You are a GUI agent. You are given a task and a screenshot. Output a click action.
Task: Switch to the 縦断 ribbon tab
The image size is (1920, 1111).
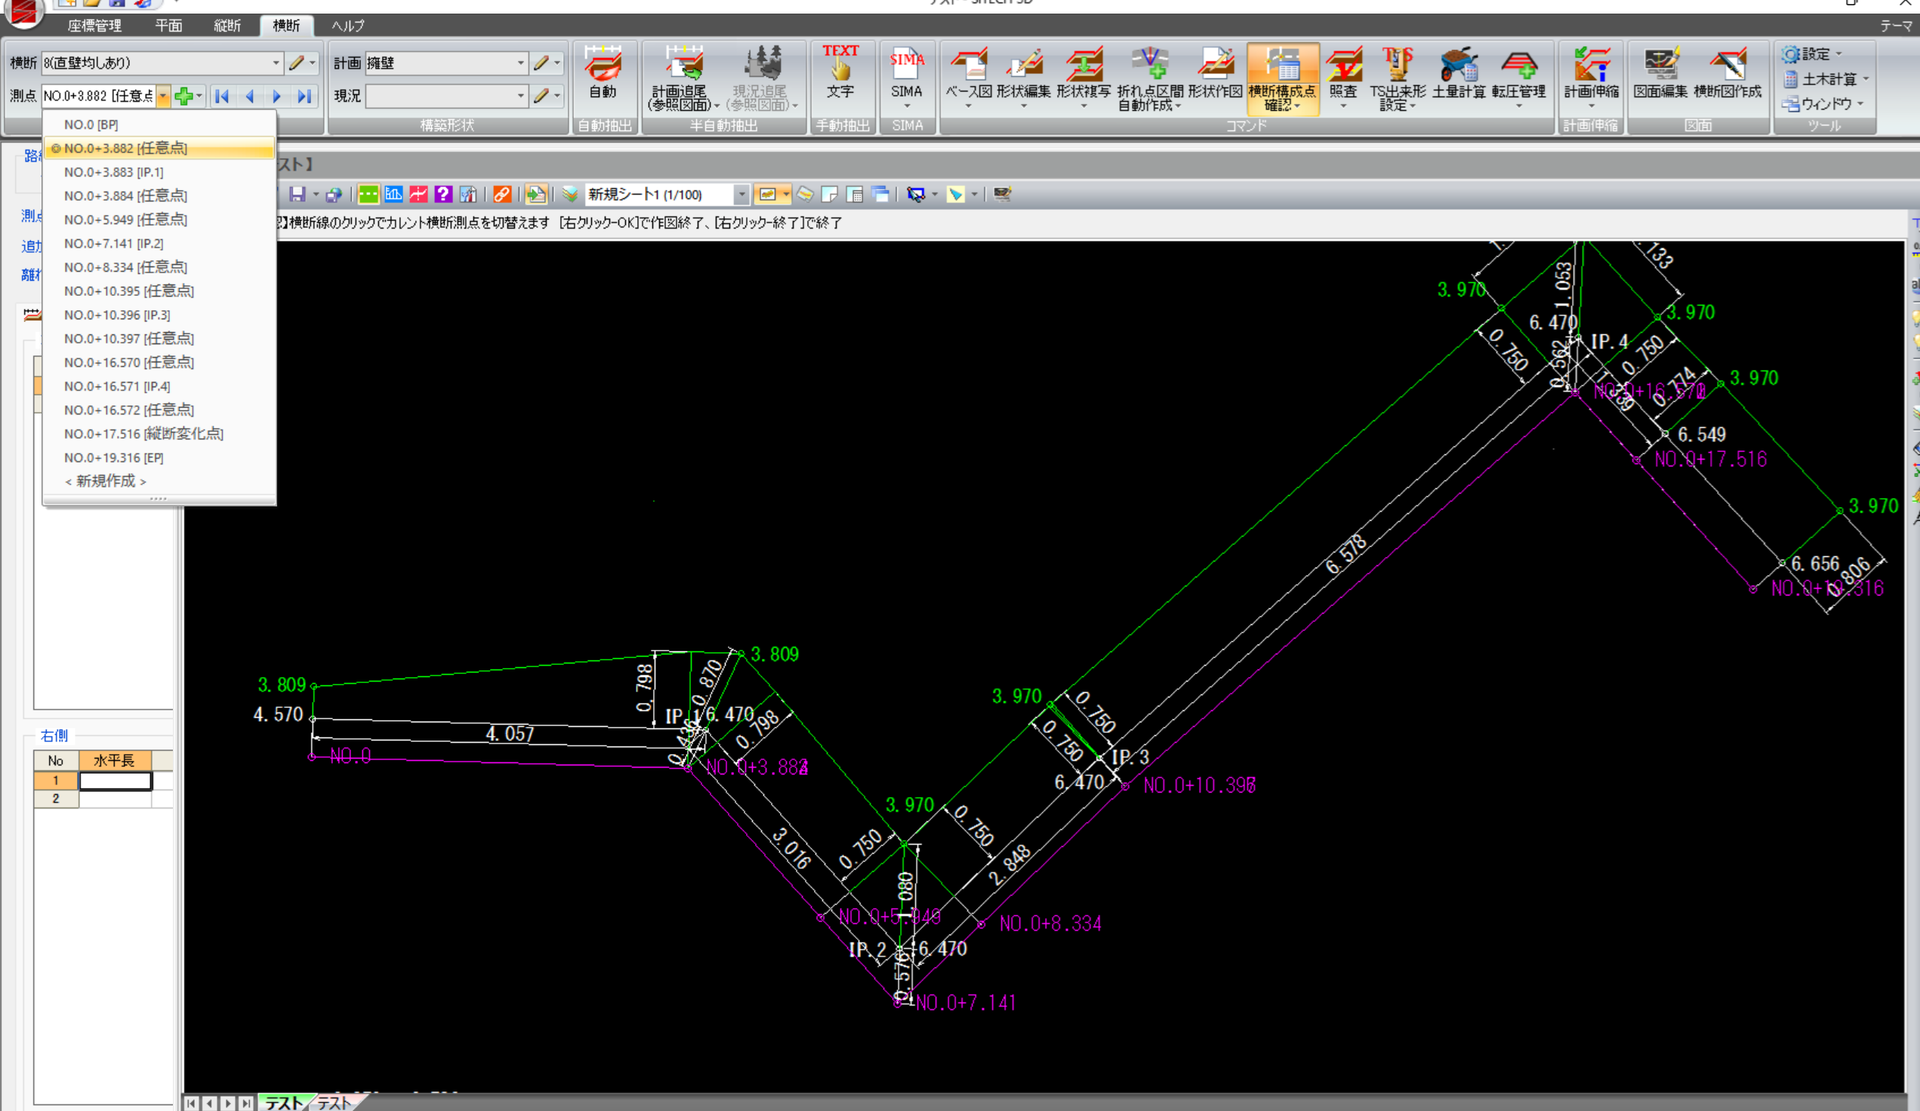coord(227,26)
